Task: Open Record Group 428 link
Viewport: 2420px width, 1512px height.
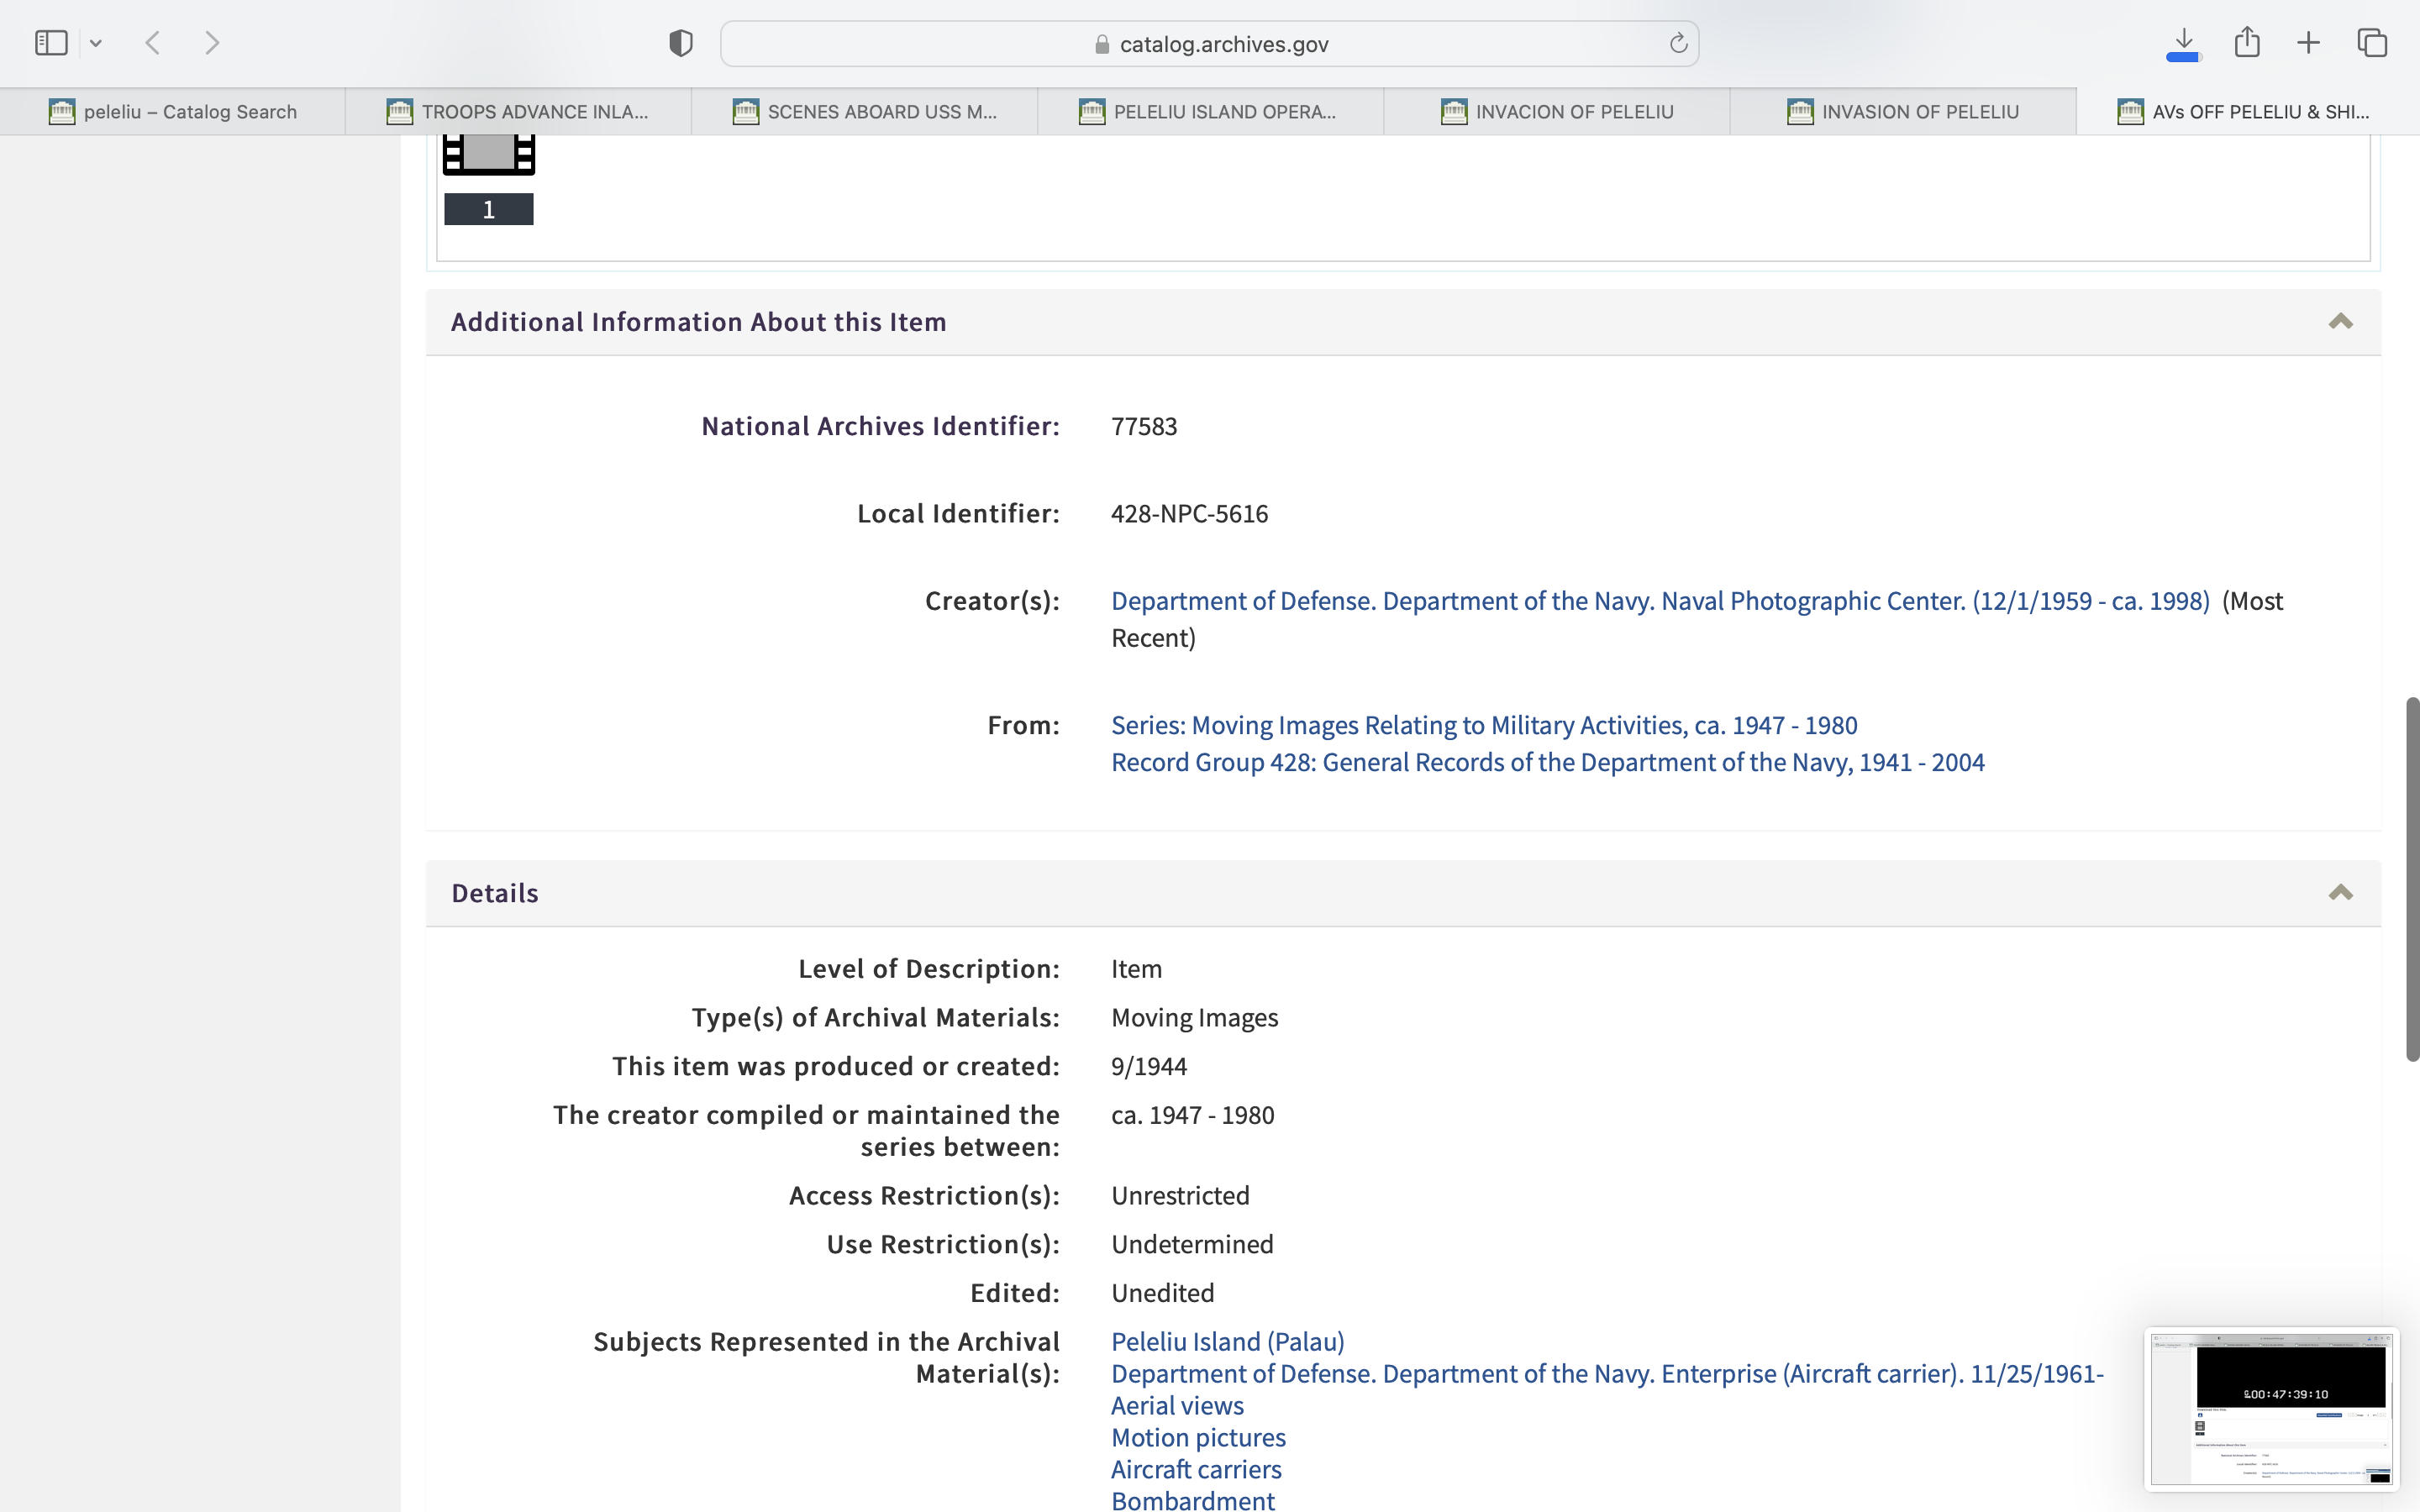Action: 1547,762
